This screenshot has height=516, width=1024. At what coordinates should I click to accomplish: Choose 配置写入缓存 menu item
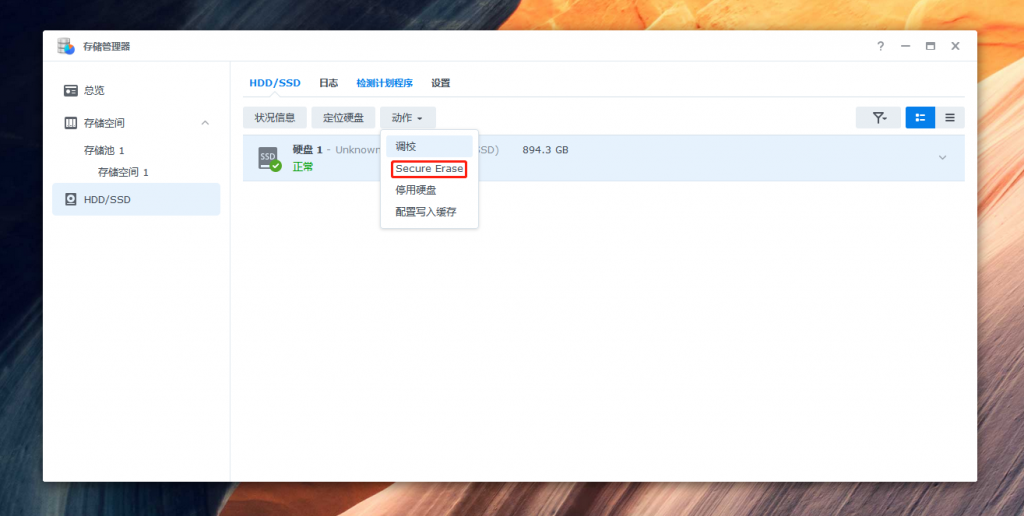click(x=426, y=212)
